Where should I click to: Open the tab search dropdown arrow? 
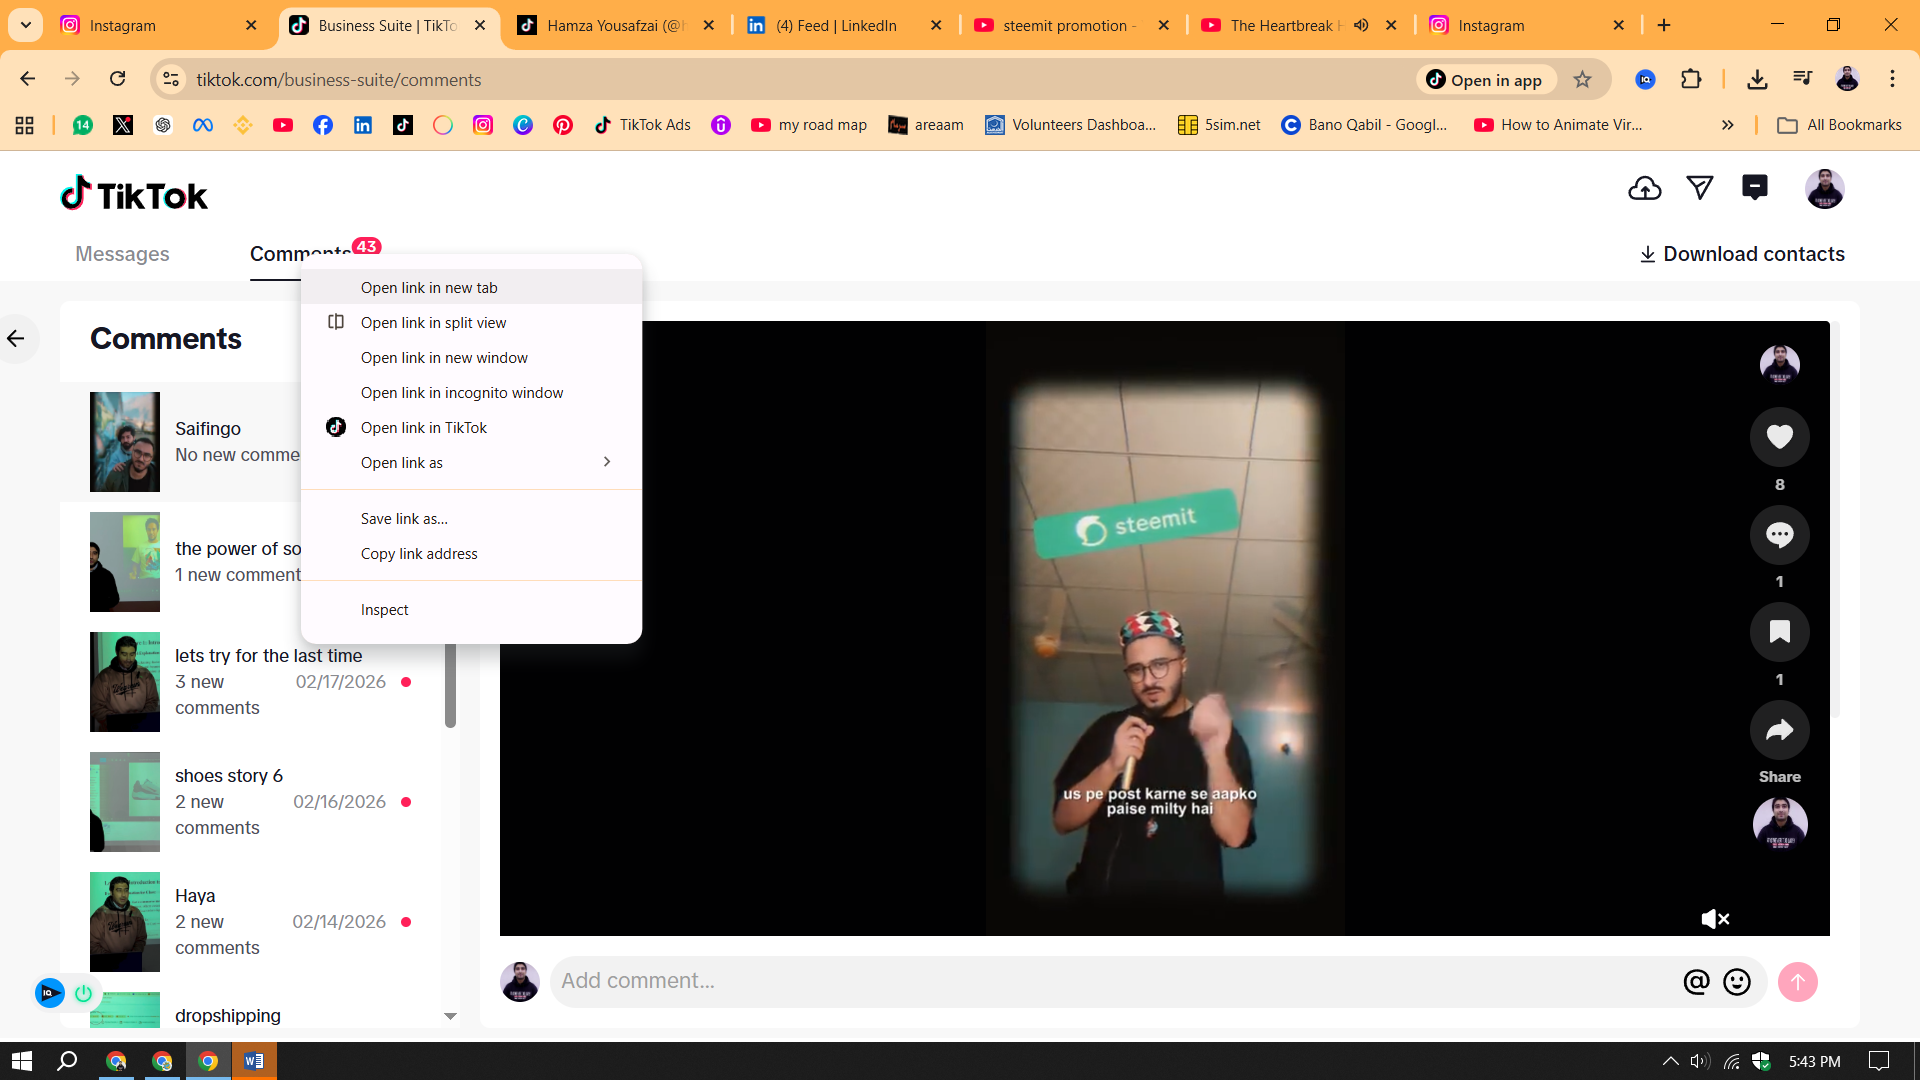(26, 25)
